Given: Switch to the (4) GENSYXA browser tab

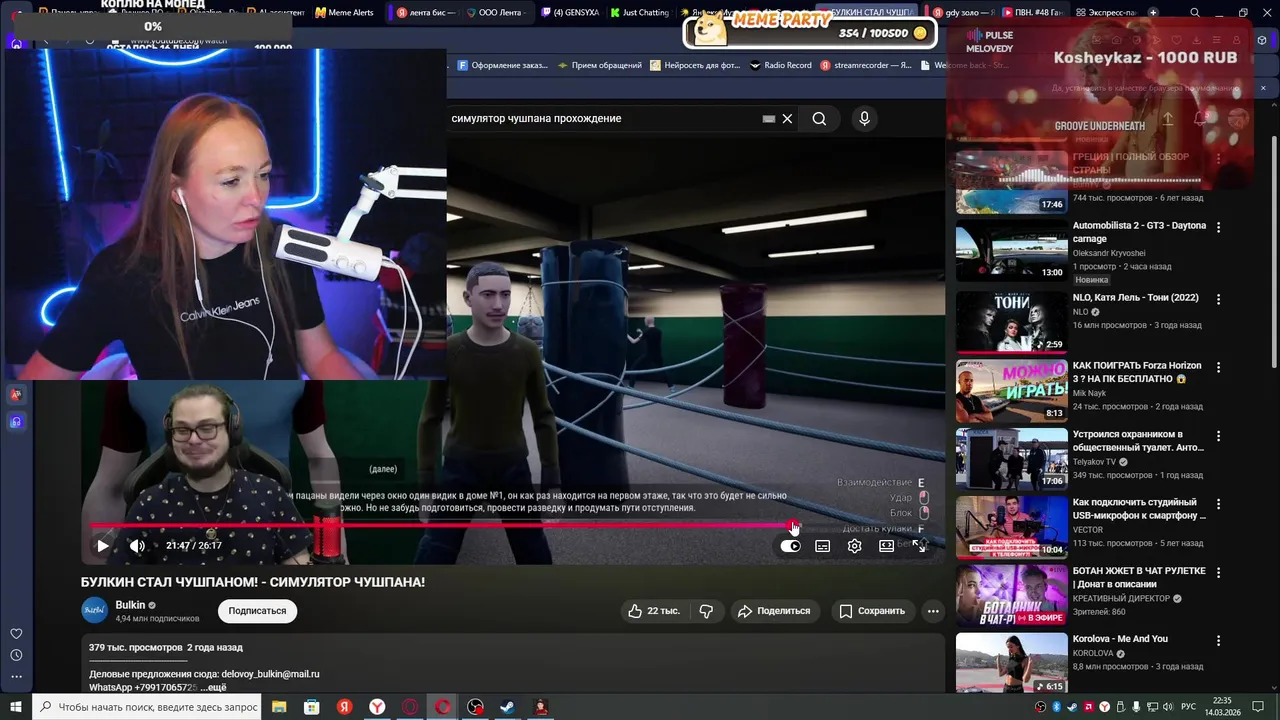Looking at the screenshot, I should coord(569,13).
